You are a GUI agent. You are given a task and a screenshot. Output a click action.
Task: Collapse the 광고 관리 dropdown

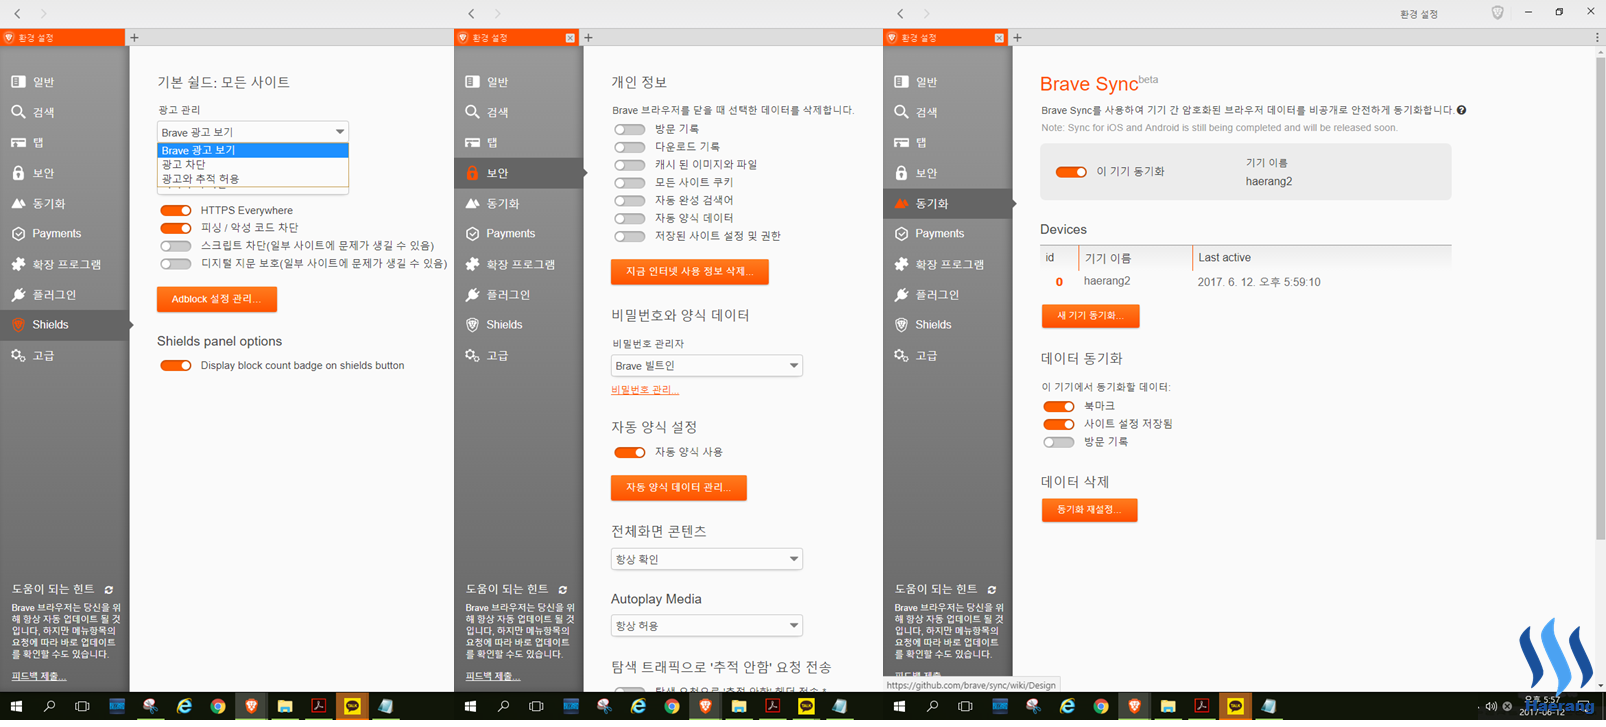(x=253, y=132)
